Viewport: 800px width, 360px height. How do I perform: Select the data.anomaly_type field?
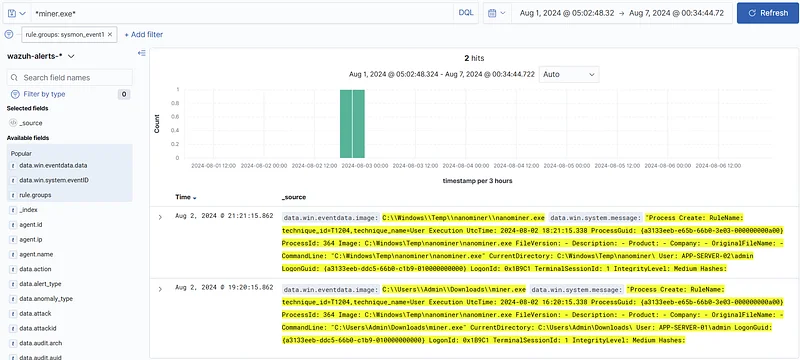pyautogui.click(x=46, y=299)
